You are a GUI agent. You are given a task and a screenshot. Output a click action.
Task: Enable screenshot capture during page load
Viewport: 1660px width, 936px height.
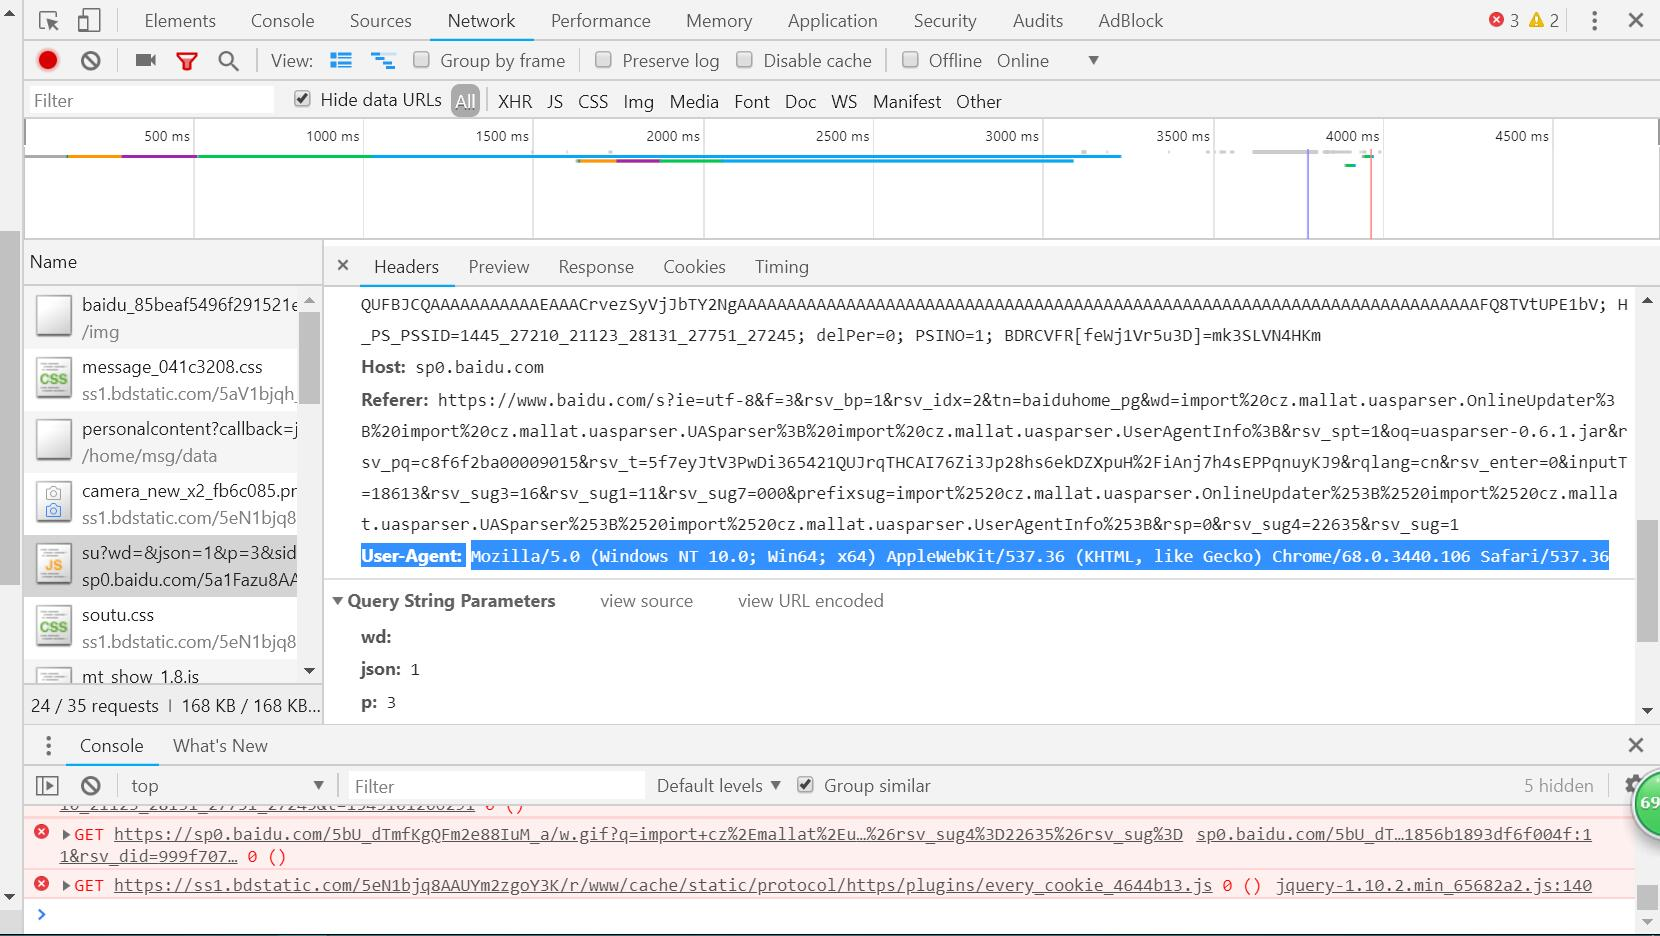[x=145, y=60]
